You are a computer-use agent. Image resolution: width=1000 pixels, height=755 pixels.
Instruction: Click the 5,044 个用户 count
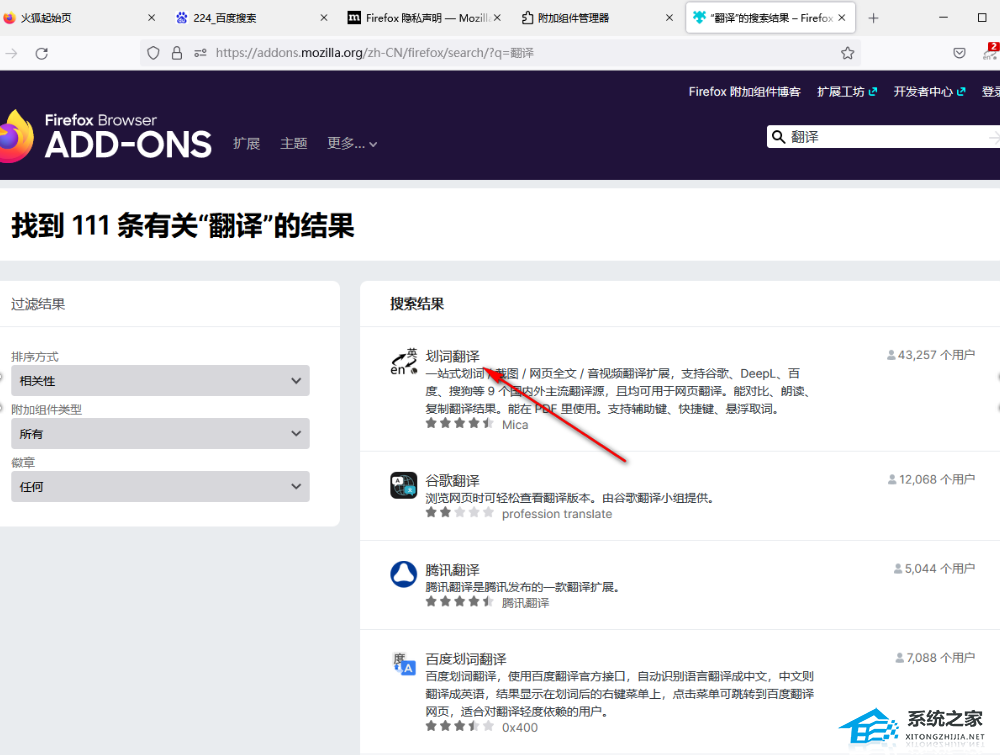tap(934, 568)
